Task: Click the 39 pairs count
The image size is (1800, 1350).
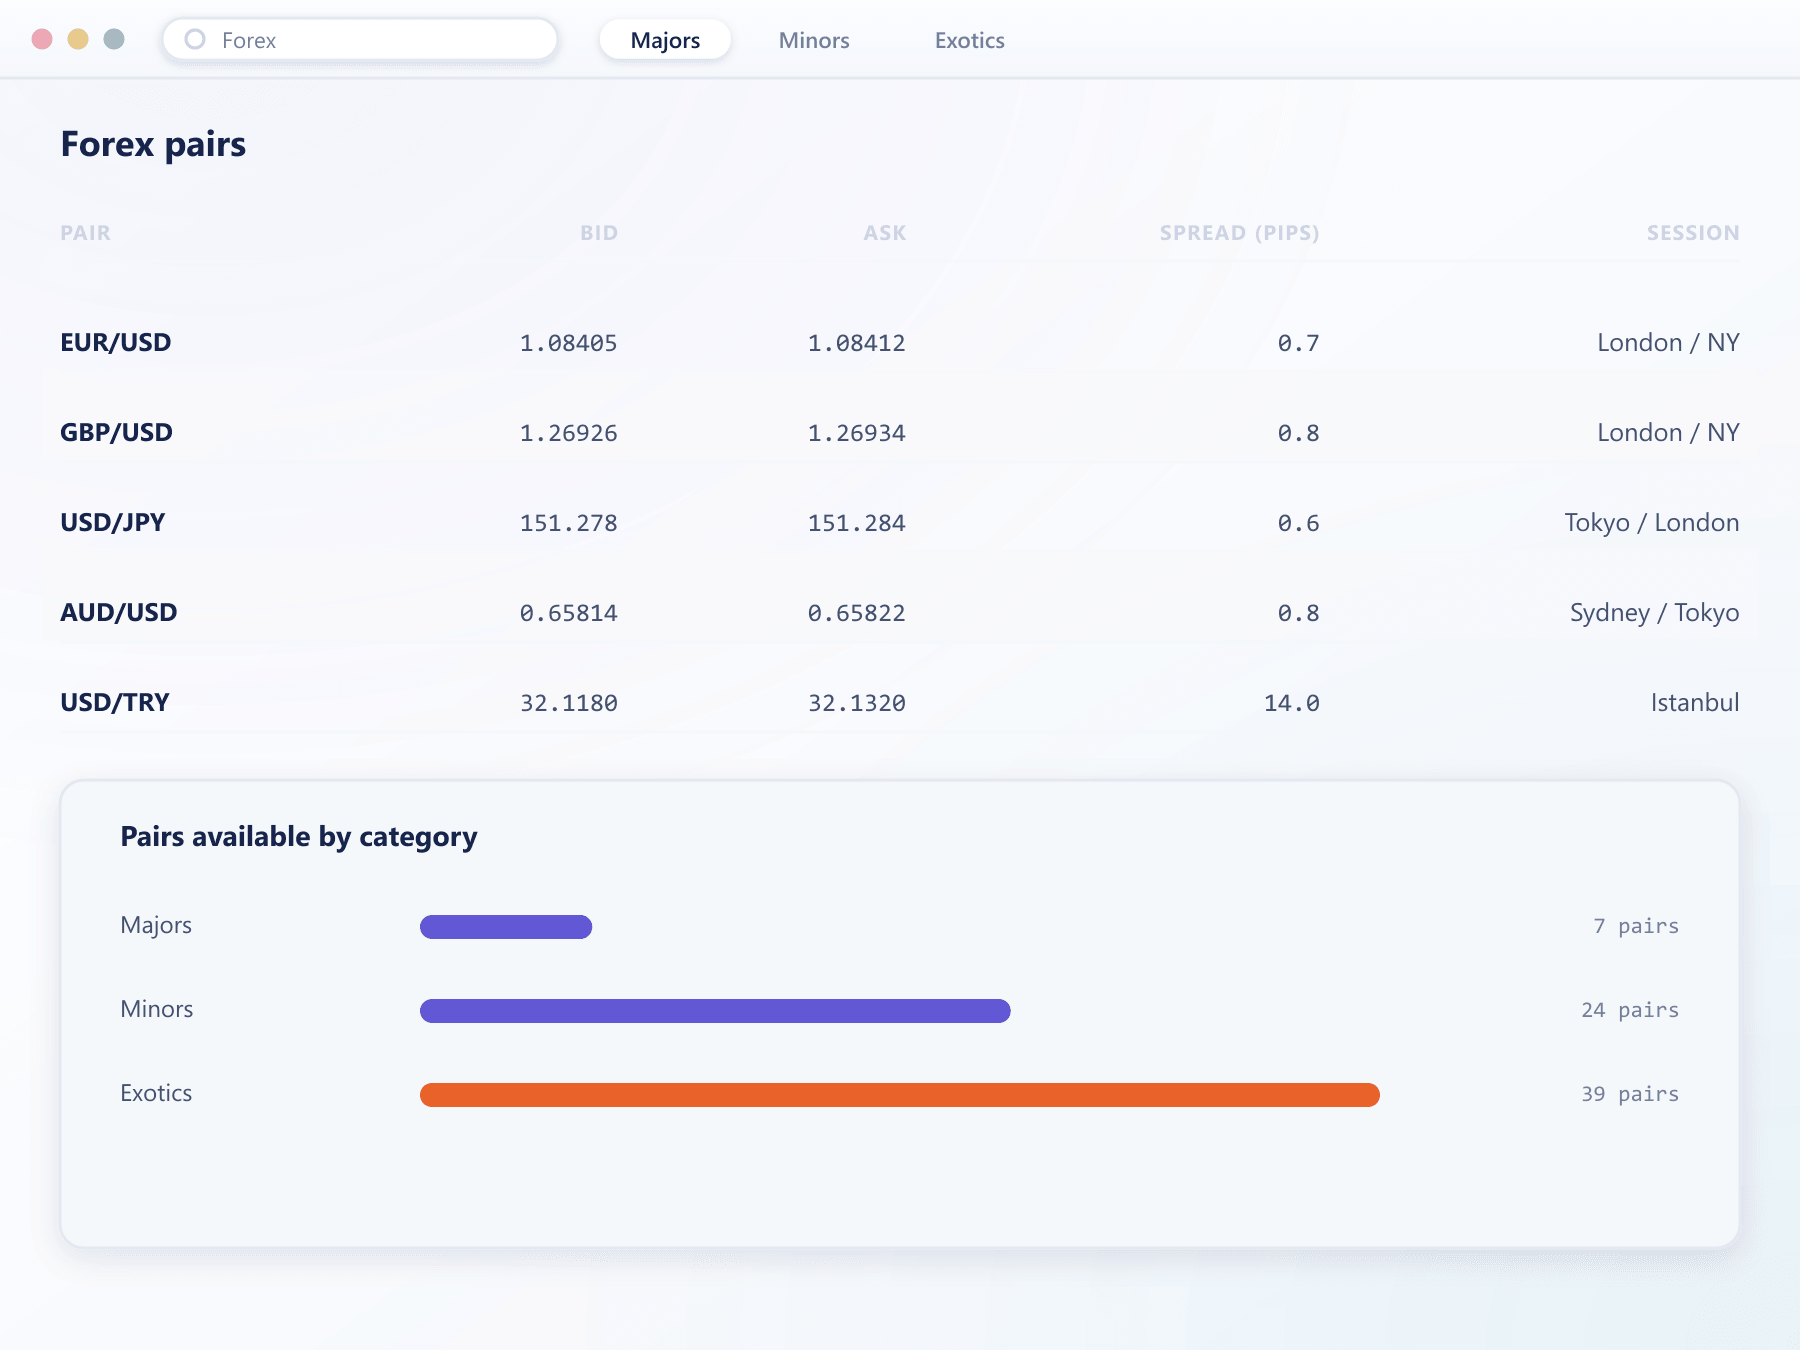Action: point(1630,1095)
